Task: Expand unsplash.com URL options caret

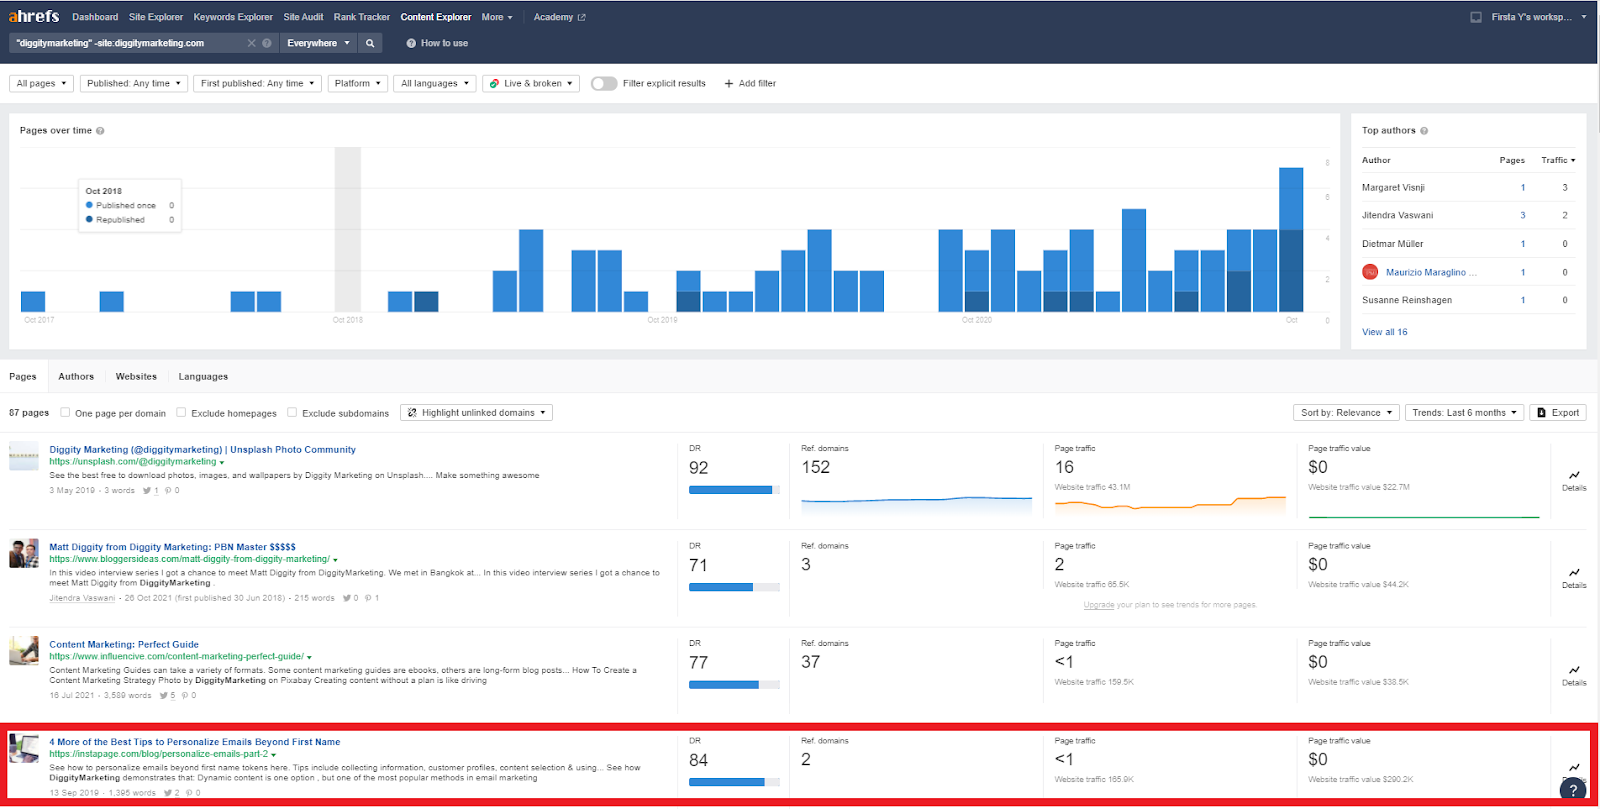Action: (x=222, y=463)
